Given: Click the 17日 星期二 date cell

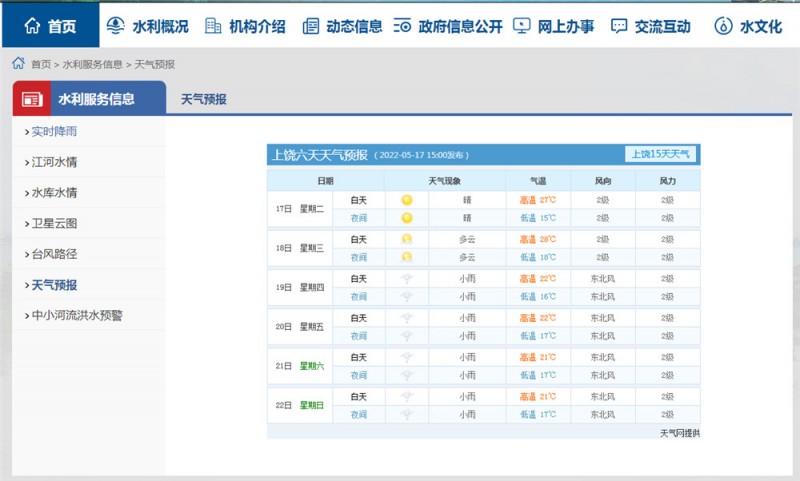Looking at the screenshot, I should click(x=300, y=209).
